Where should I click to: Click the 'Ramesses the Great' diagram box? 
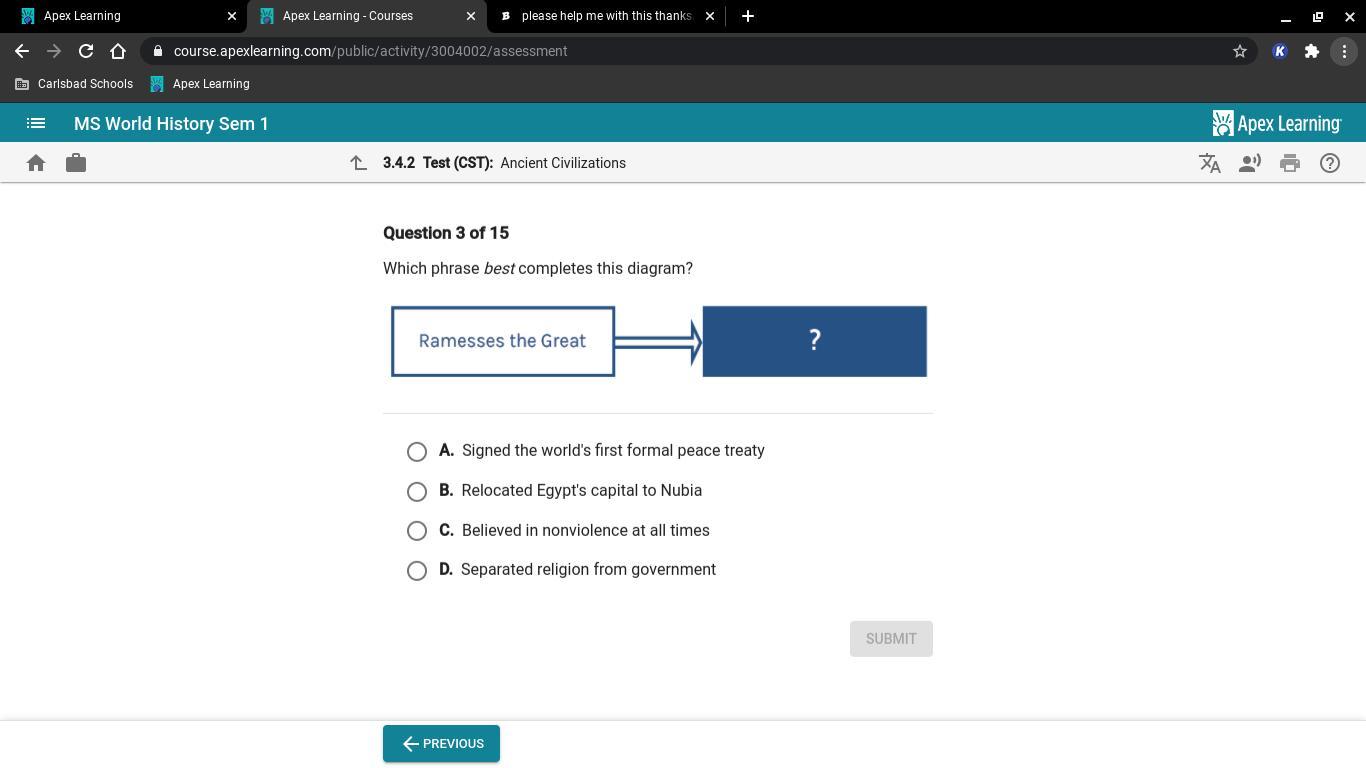(503, 342)
